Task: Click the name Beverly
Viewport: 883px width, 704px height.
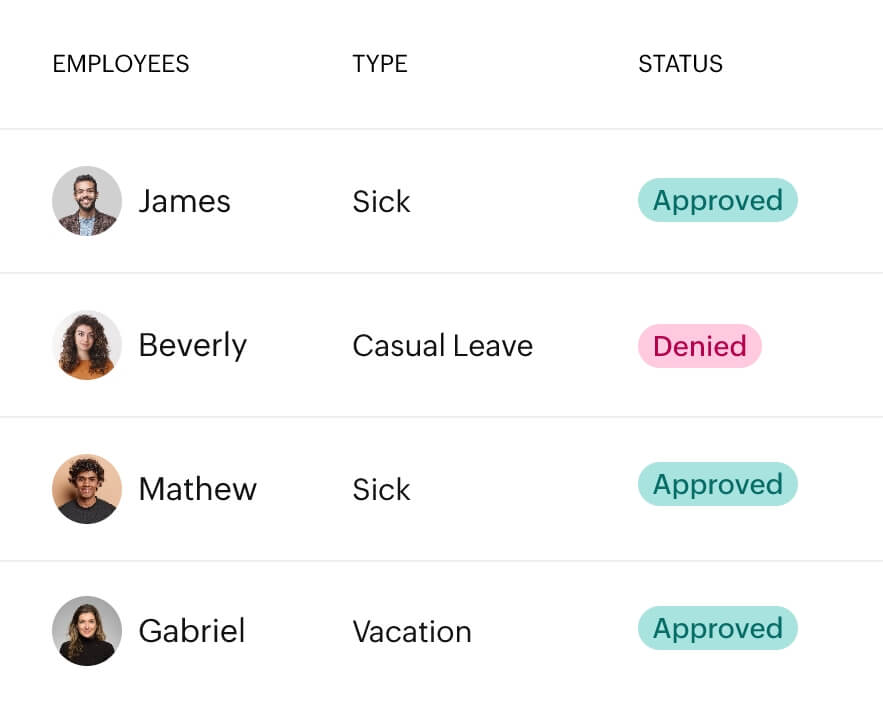Action: [192, 345]
